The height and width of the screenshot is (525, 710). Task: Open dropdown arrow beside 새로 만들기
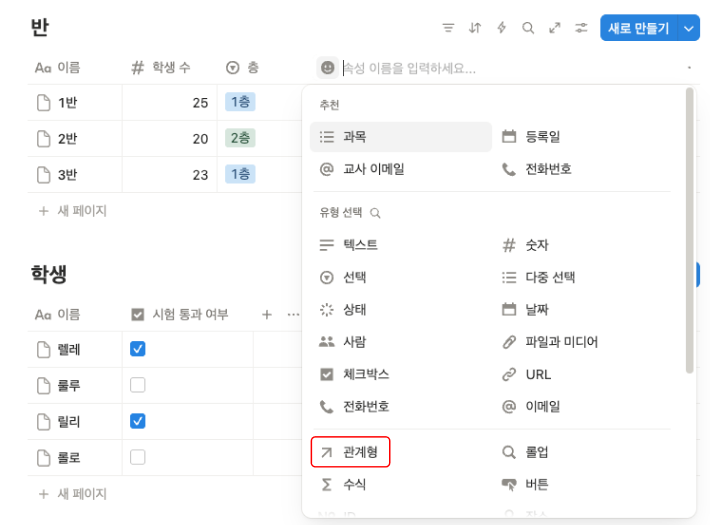(689, 28)
